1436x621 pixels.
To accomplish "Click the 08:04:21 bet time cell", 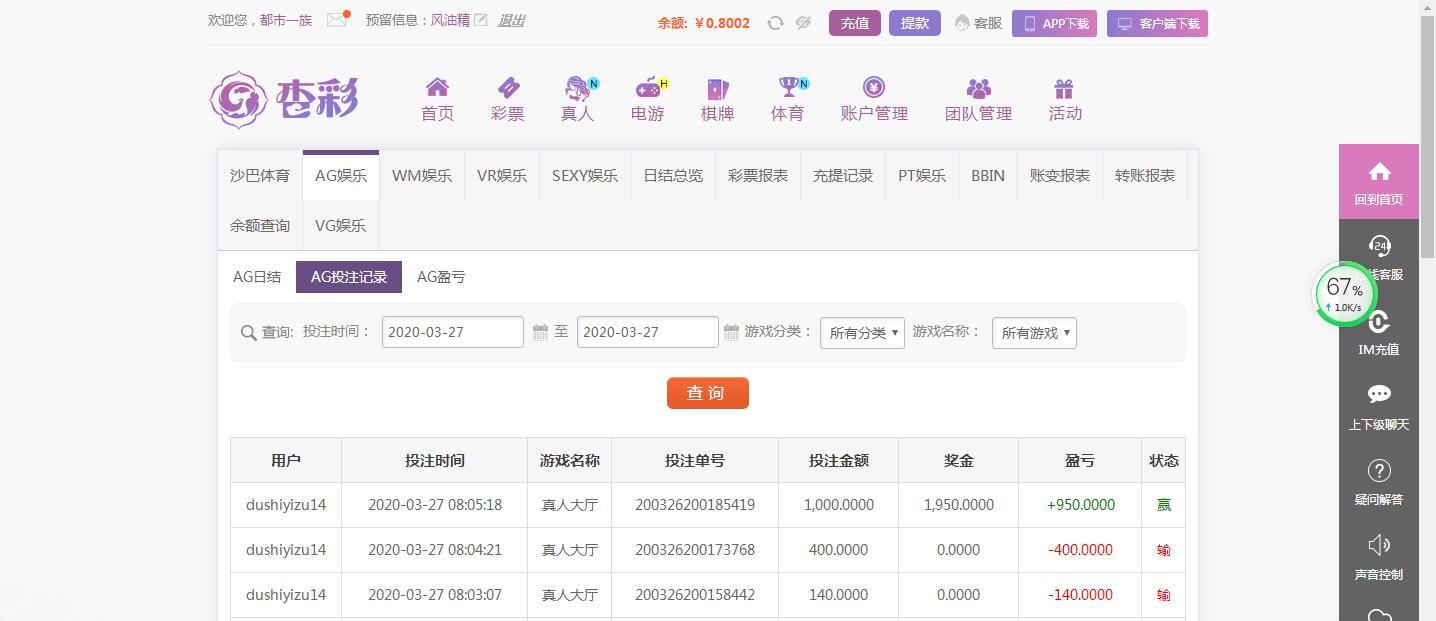I will 435,550.
